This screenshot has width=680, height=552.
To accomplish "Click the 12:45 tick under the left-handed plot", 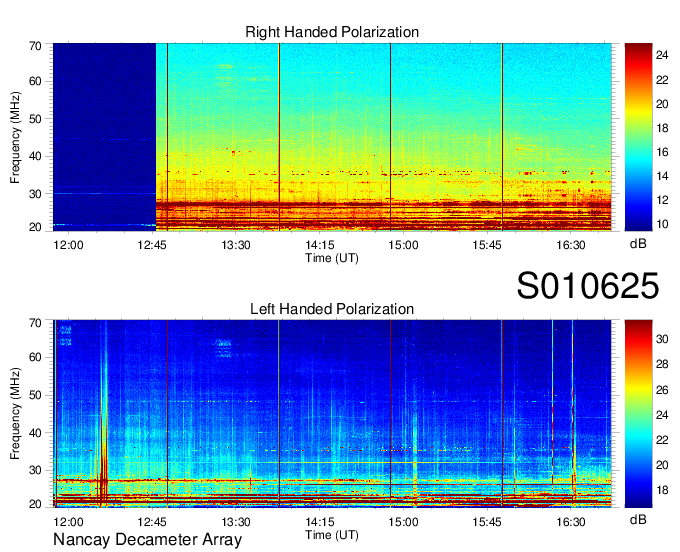I will point(152,522).
